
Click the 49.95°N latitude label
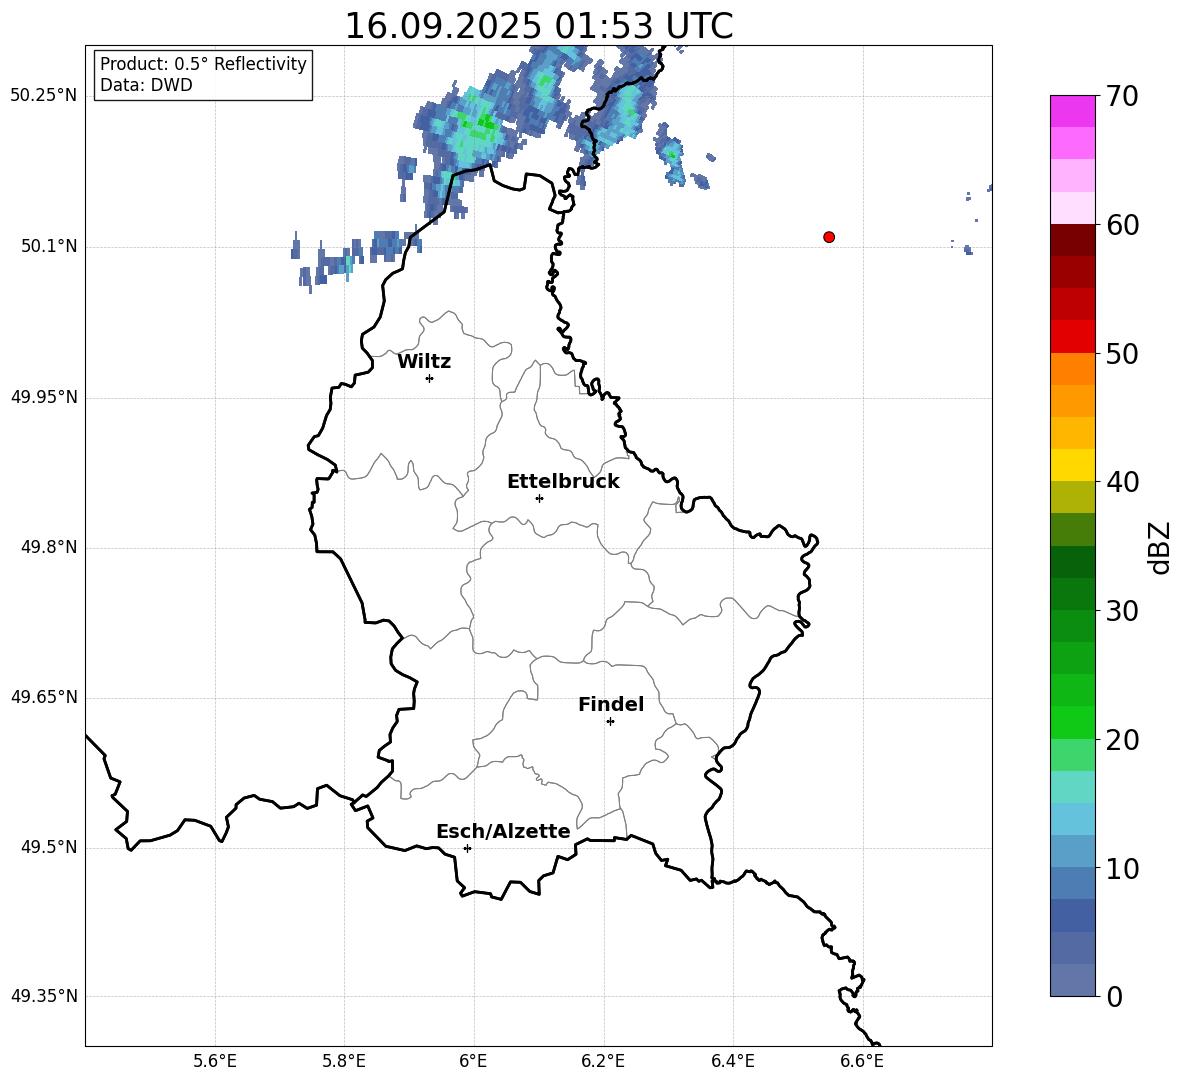point(44,397)
